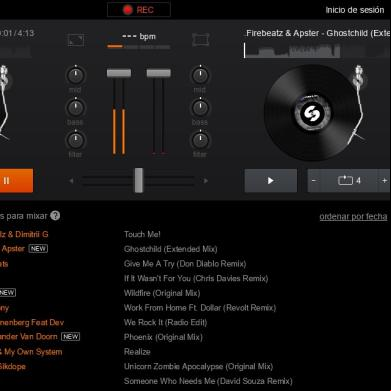Click the right deck filter knob
The image size is (391, 391).
200,140
